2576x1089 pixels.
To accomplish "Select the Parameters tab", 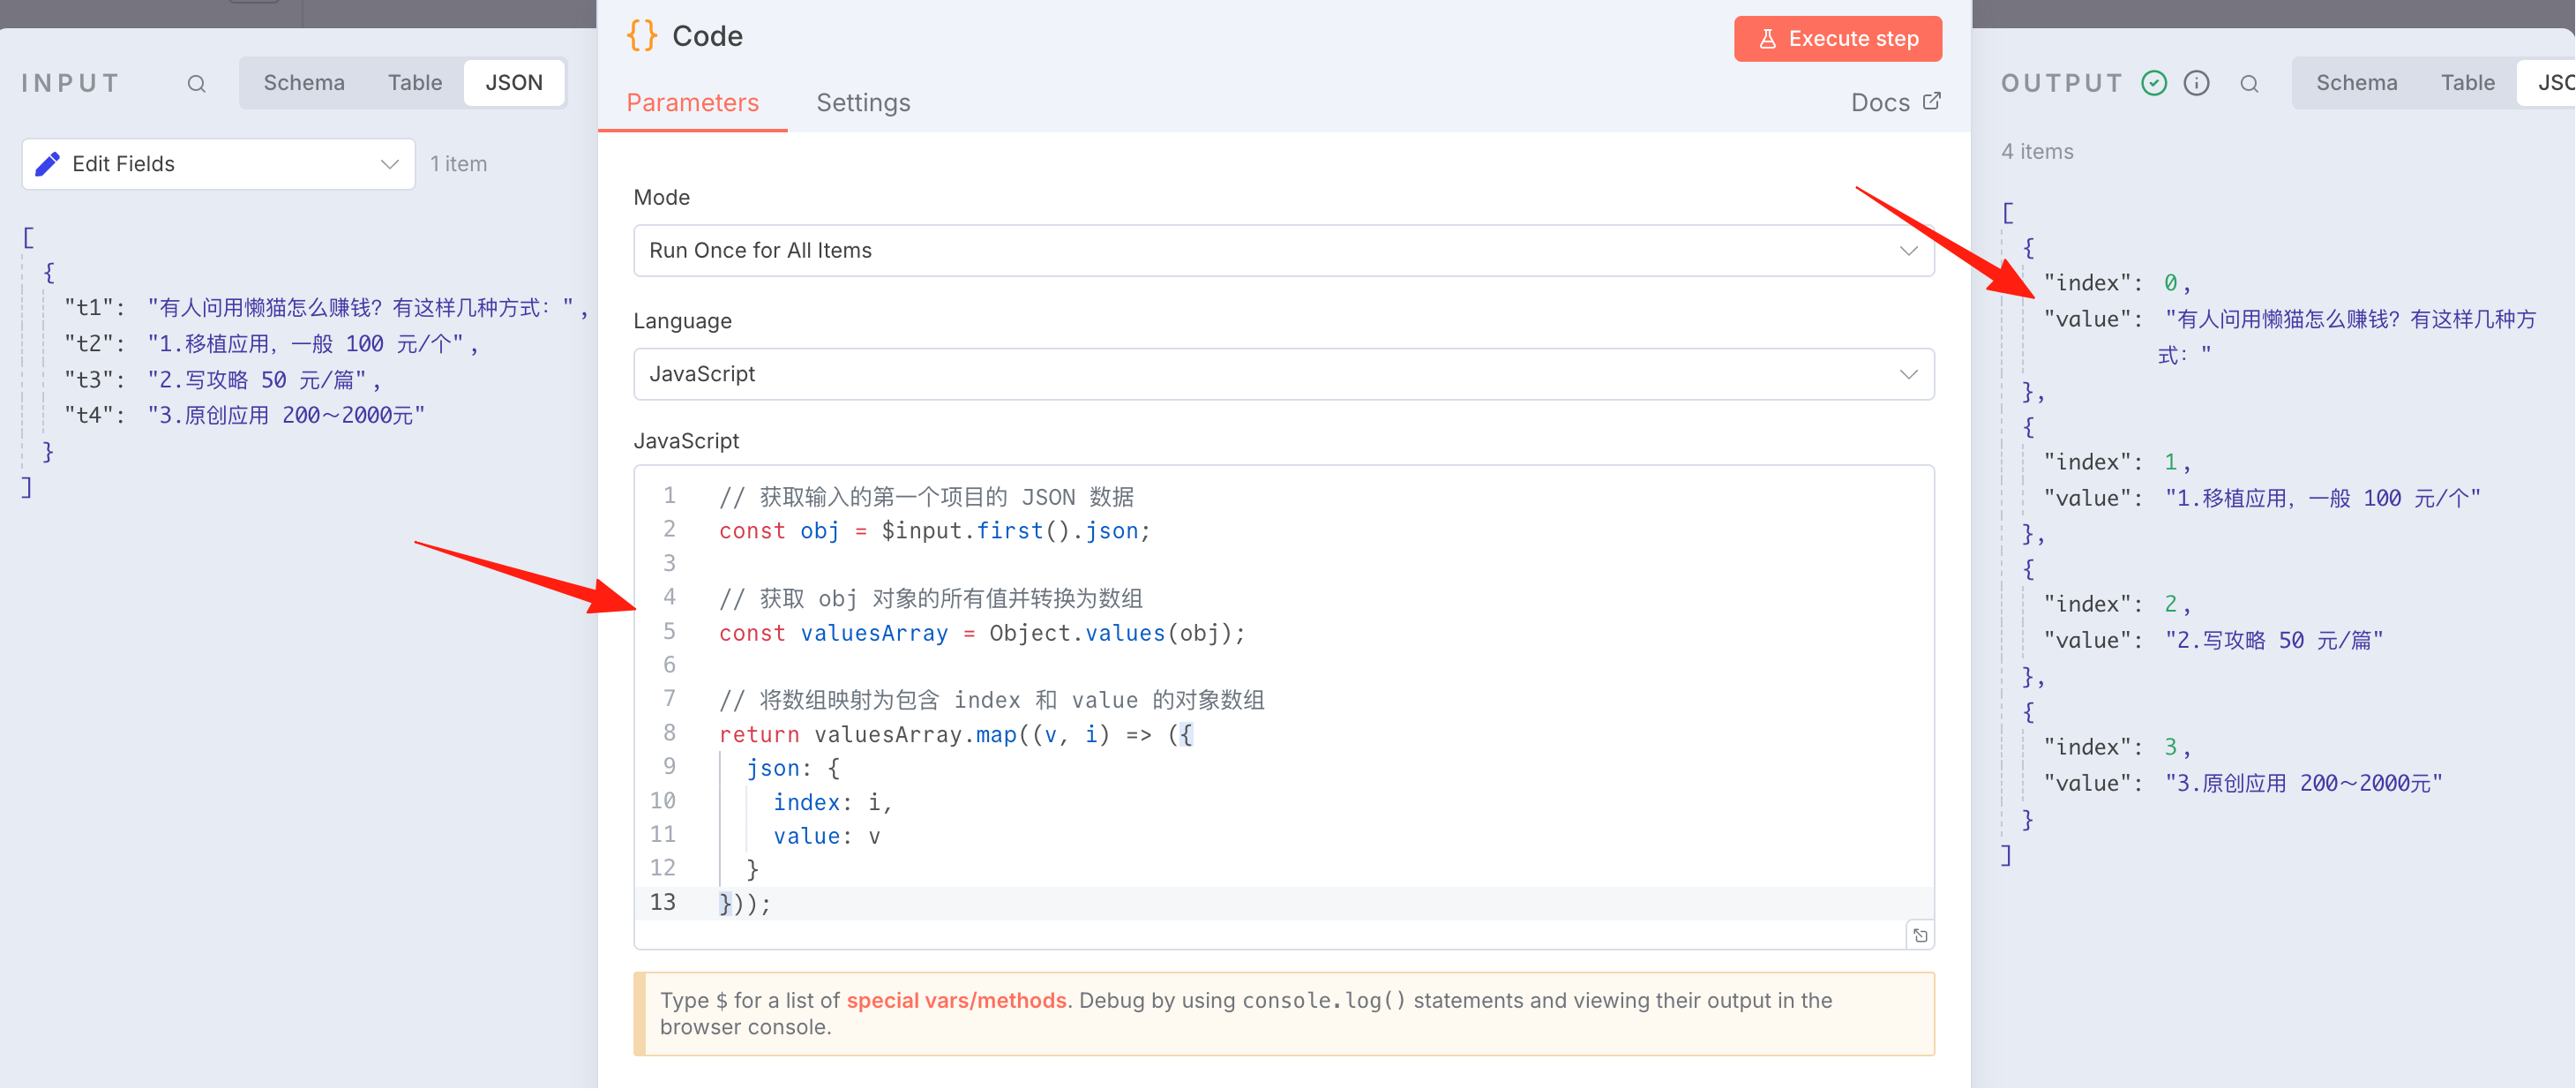I will coord(692,103).
